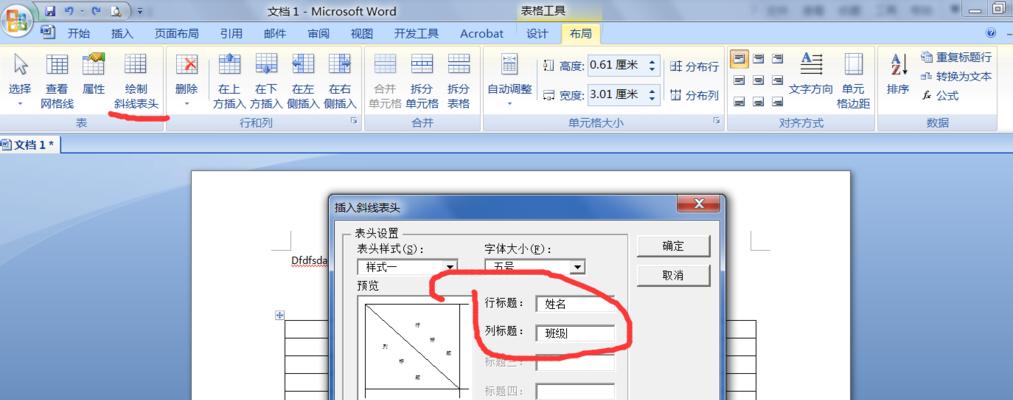Click 列标题 input field
The width and height of the screenshot is (1013, 400).
(x=575, y=333)
